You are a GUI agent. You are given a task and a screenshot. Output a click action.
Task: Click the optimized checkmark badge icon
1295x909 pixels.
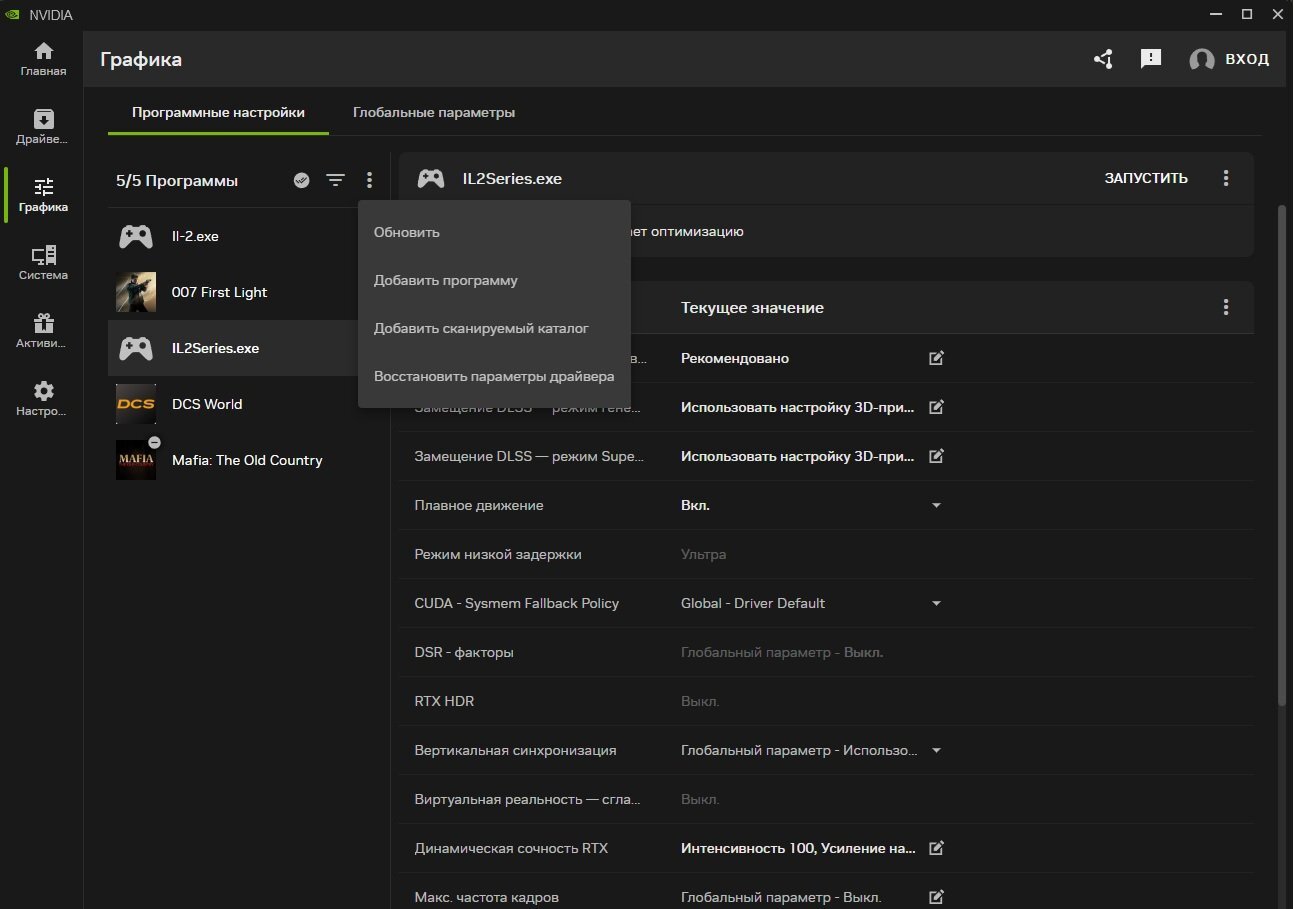tap(302, 180)
